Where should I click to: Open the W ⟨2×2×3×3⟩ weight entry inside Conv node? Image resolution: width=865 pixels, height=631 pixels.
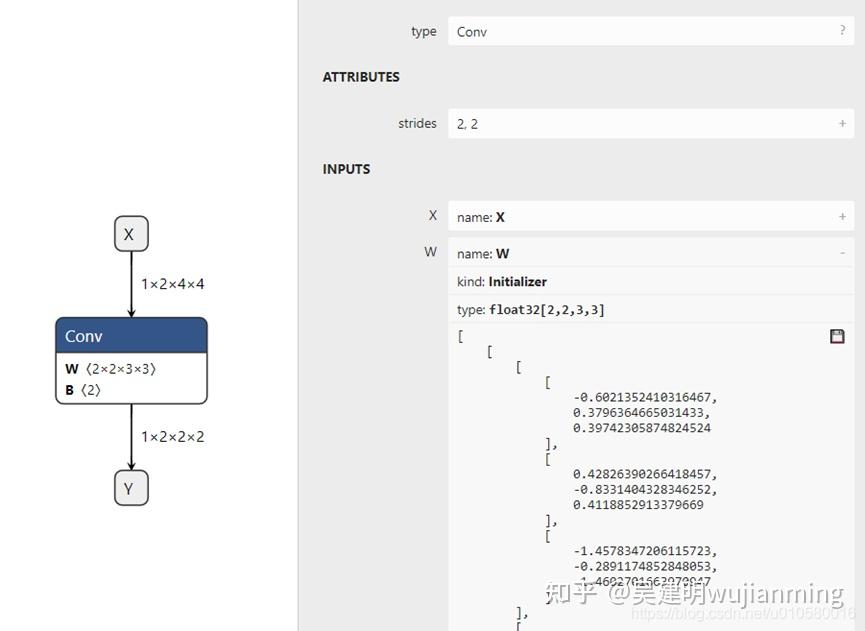click(x=130, y=368)
